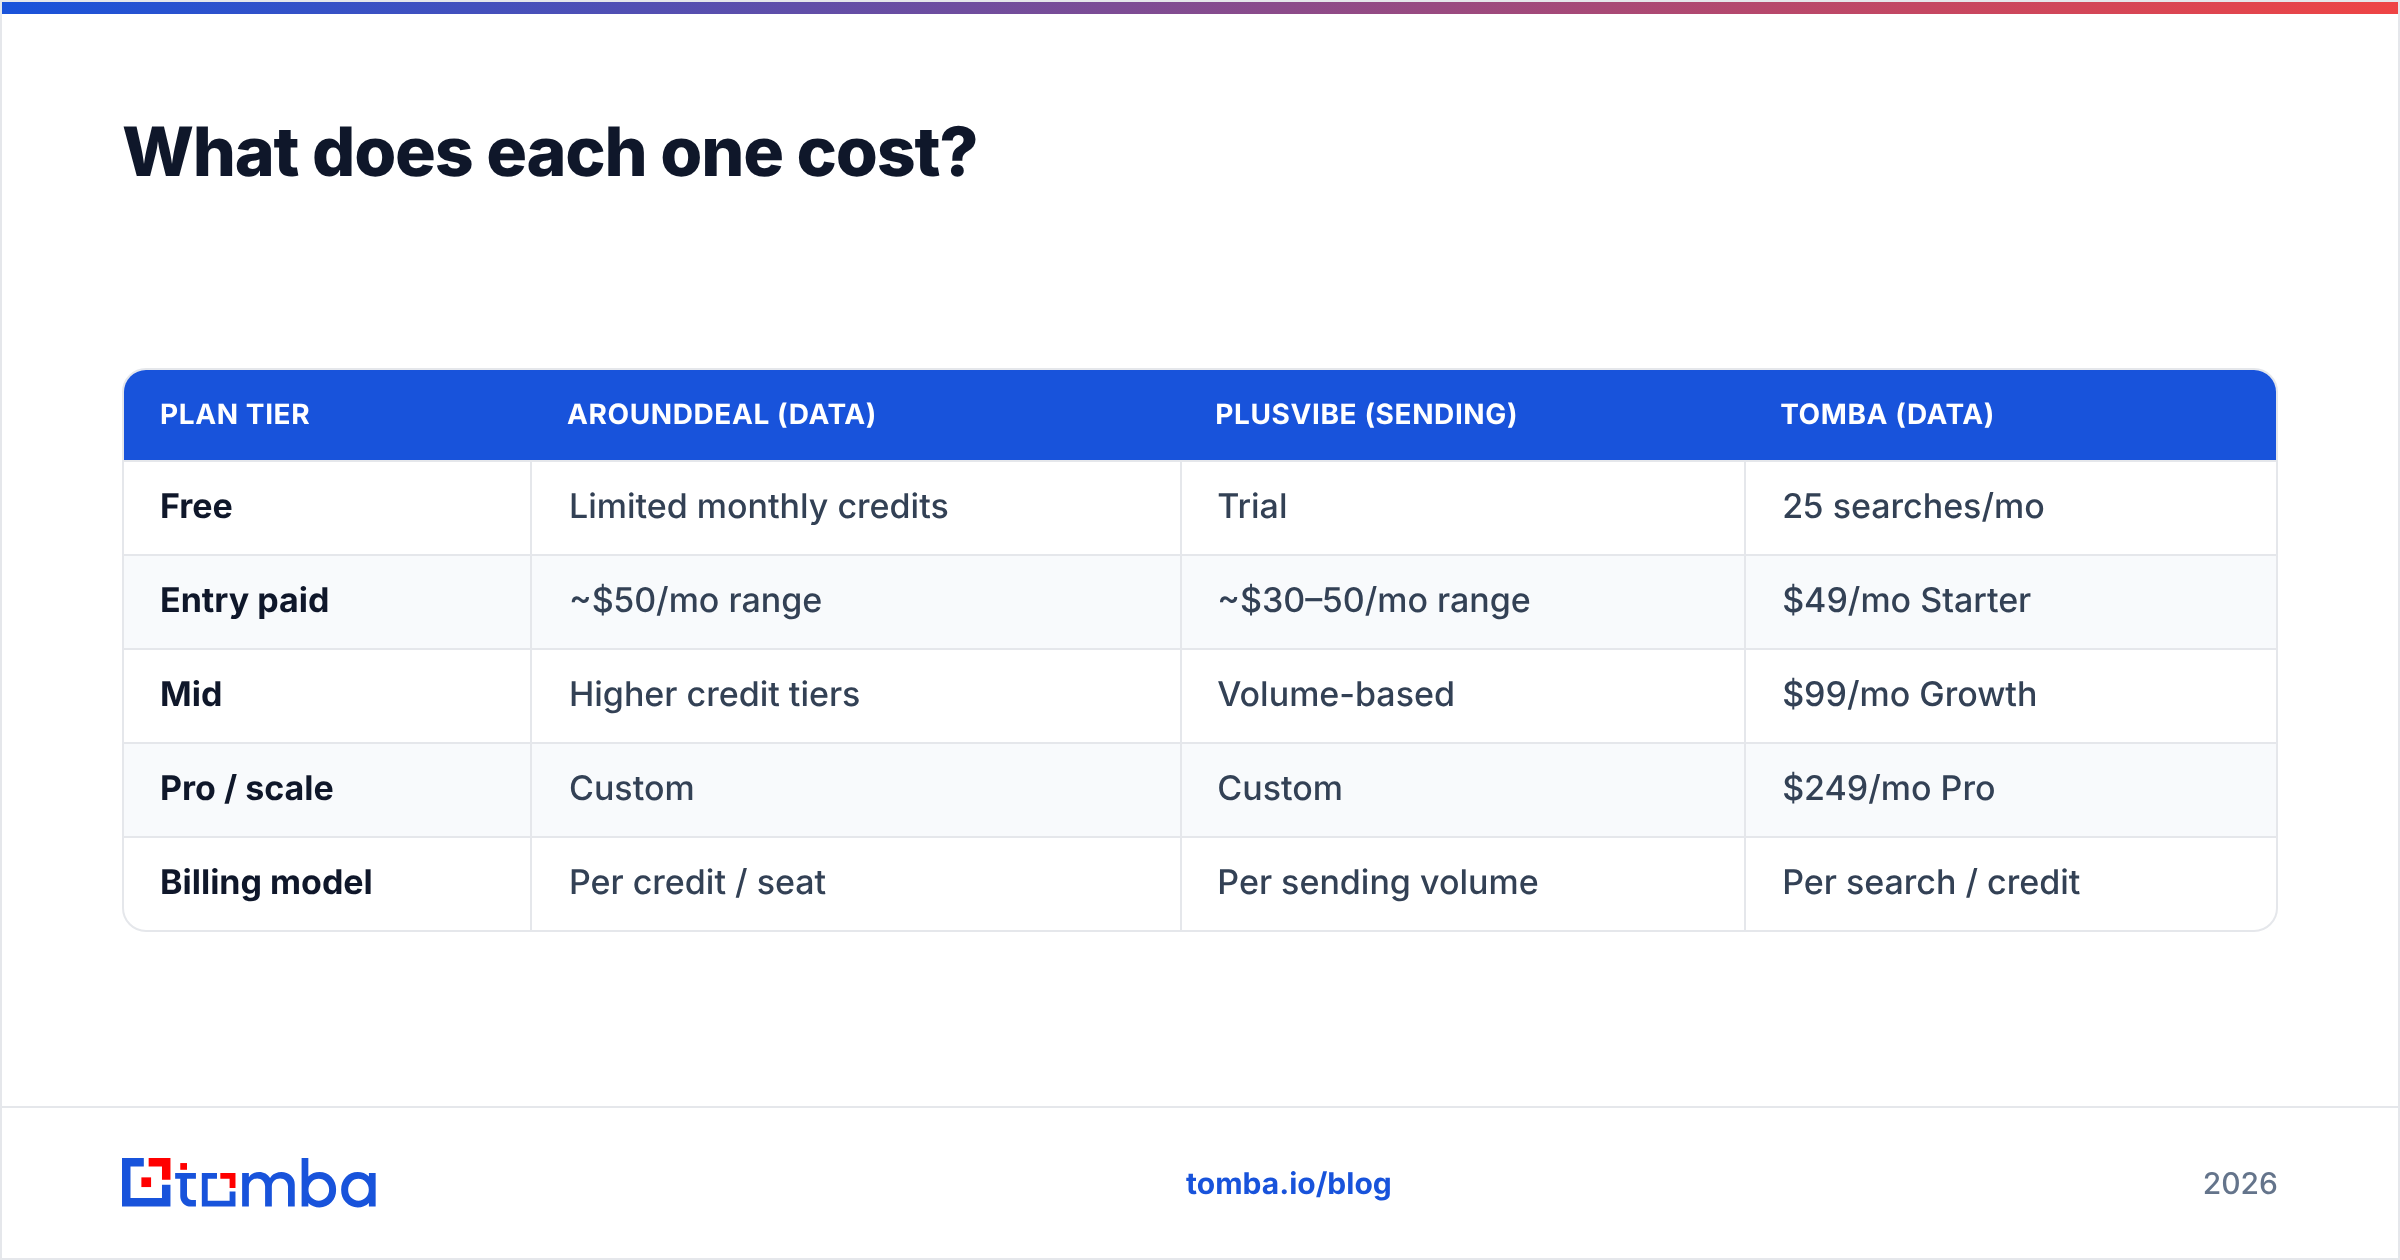The image size is (2400, 1260).
Task: Click the 'Entry paid' row label
Action: click(244, 600)
